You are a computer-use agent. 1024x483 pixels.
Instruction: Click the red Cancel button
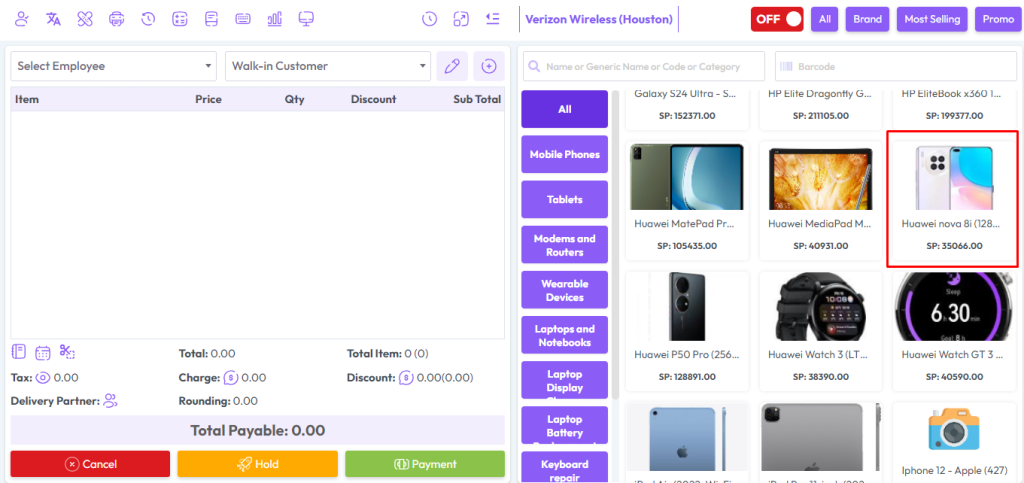tap(90, 464)
